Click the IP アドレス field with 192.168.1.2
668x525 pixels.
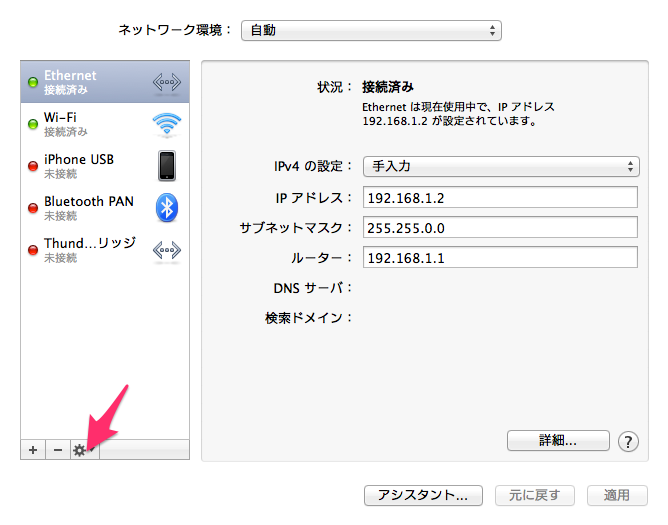[x=500, y=197]
